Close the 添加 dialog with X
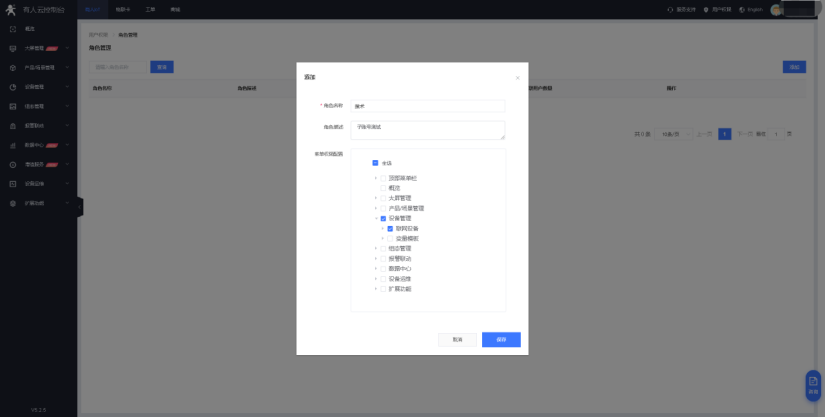This screenshot has width=826, height=417. coord(517,78)
